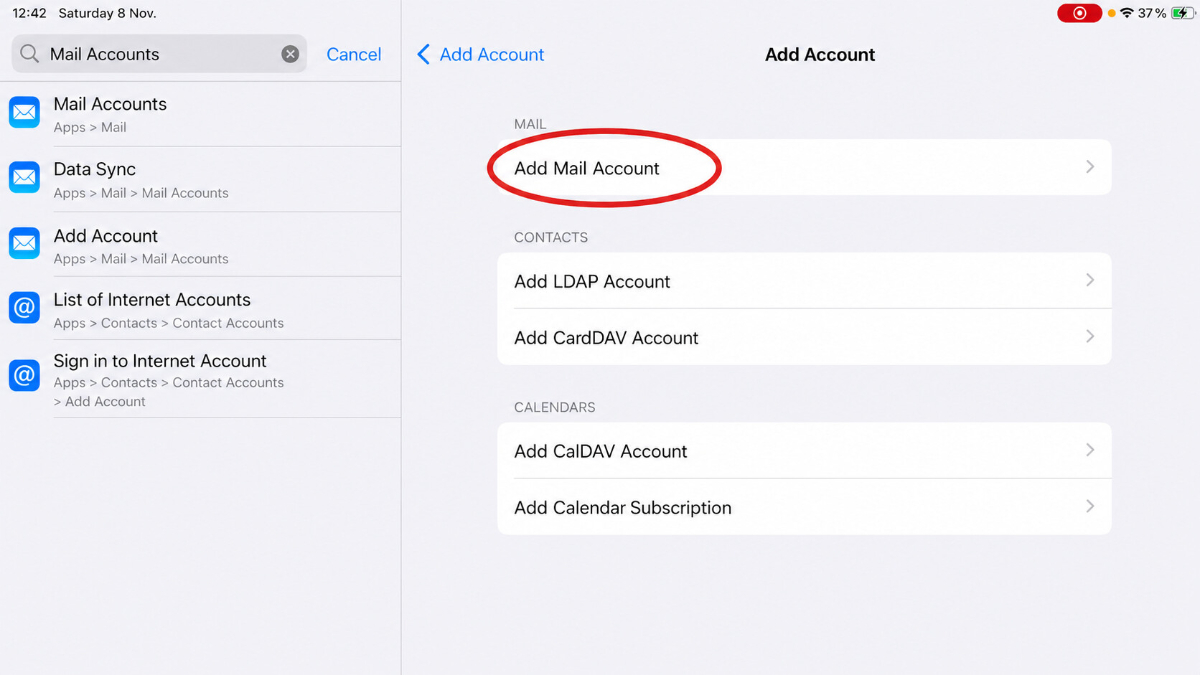Tap the red screen recording indicator
This screenshot has height=675, width=1200.
[x=1079, y=13]
